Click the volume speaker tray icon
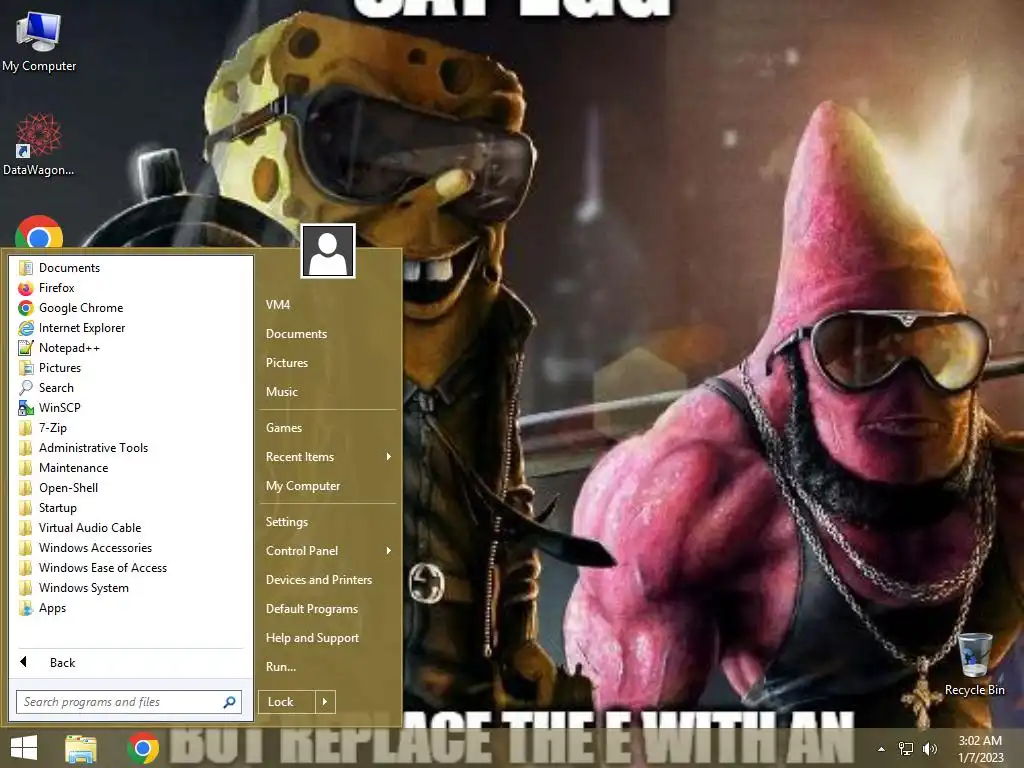Image resolution: width=1024 pixels, height=768 pixels. coord(929,749)
